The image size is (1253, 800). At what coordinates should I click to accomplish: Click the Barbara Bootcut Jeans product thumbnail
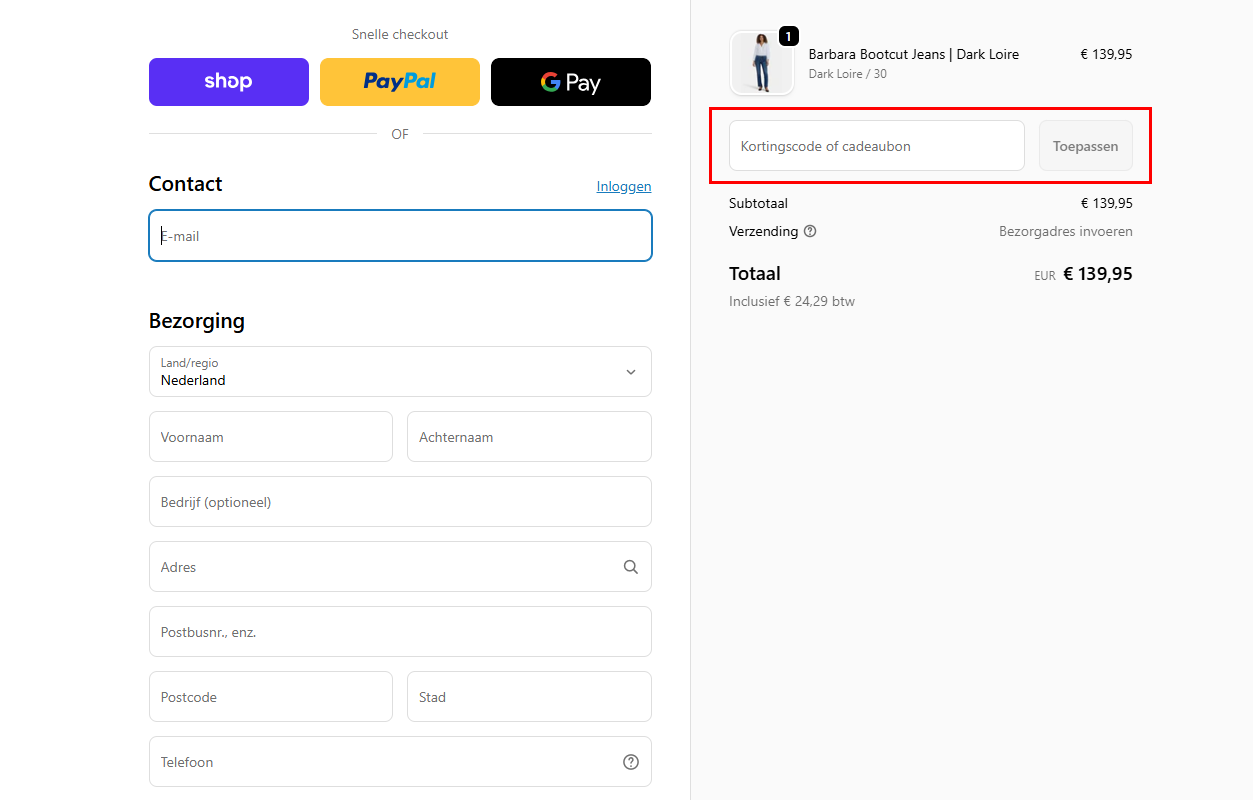point(762,63)
